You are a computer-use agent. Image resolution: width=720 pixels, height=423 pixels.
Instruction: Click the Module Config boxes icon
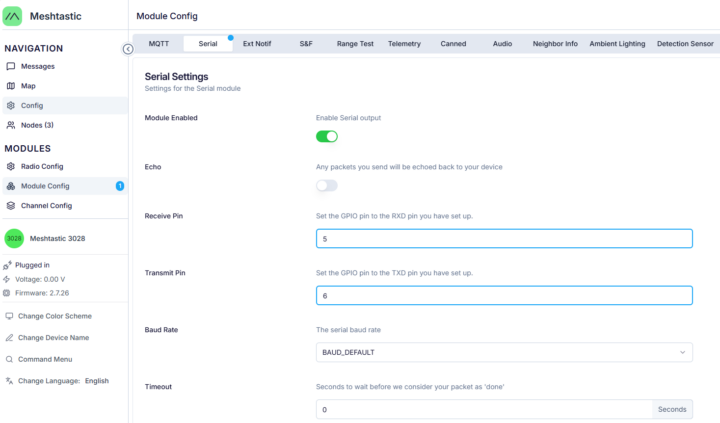(x=11, y=186)
